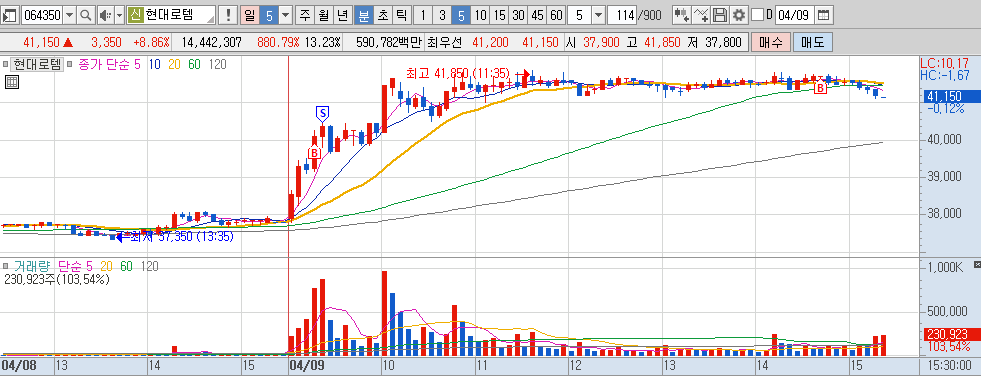
Task: Select the highlighted 5 minute interval button
Action: [462, 14]
